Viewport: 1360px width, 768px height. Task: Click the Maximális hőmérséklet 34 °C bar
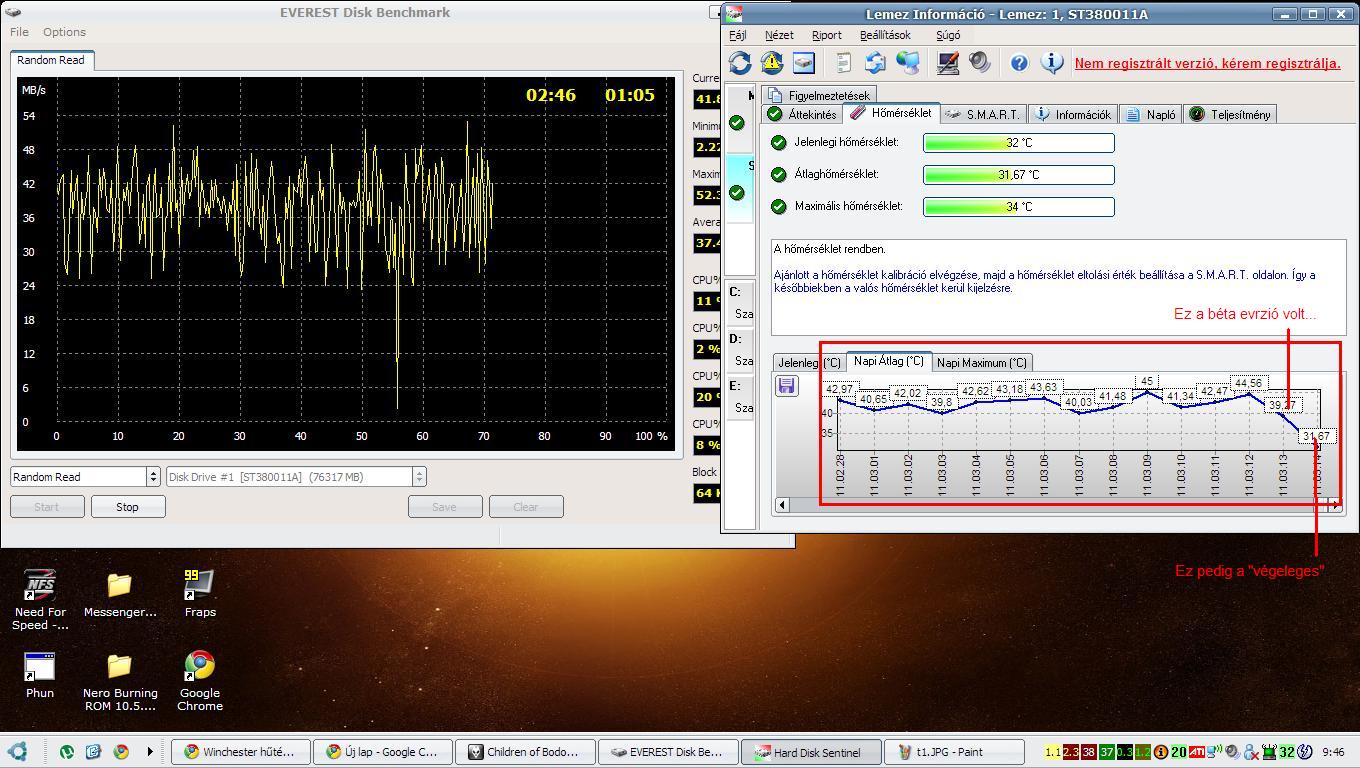tap(1018, 207)
